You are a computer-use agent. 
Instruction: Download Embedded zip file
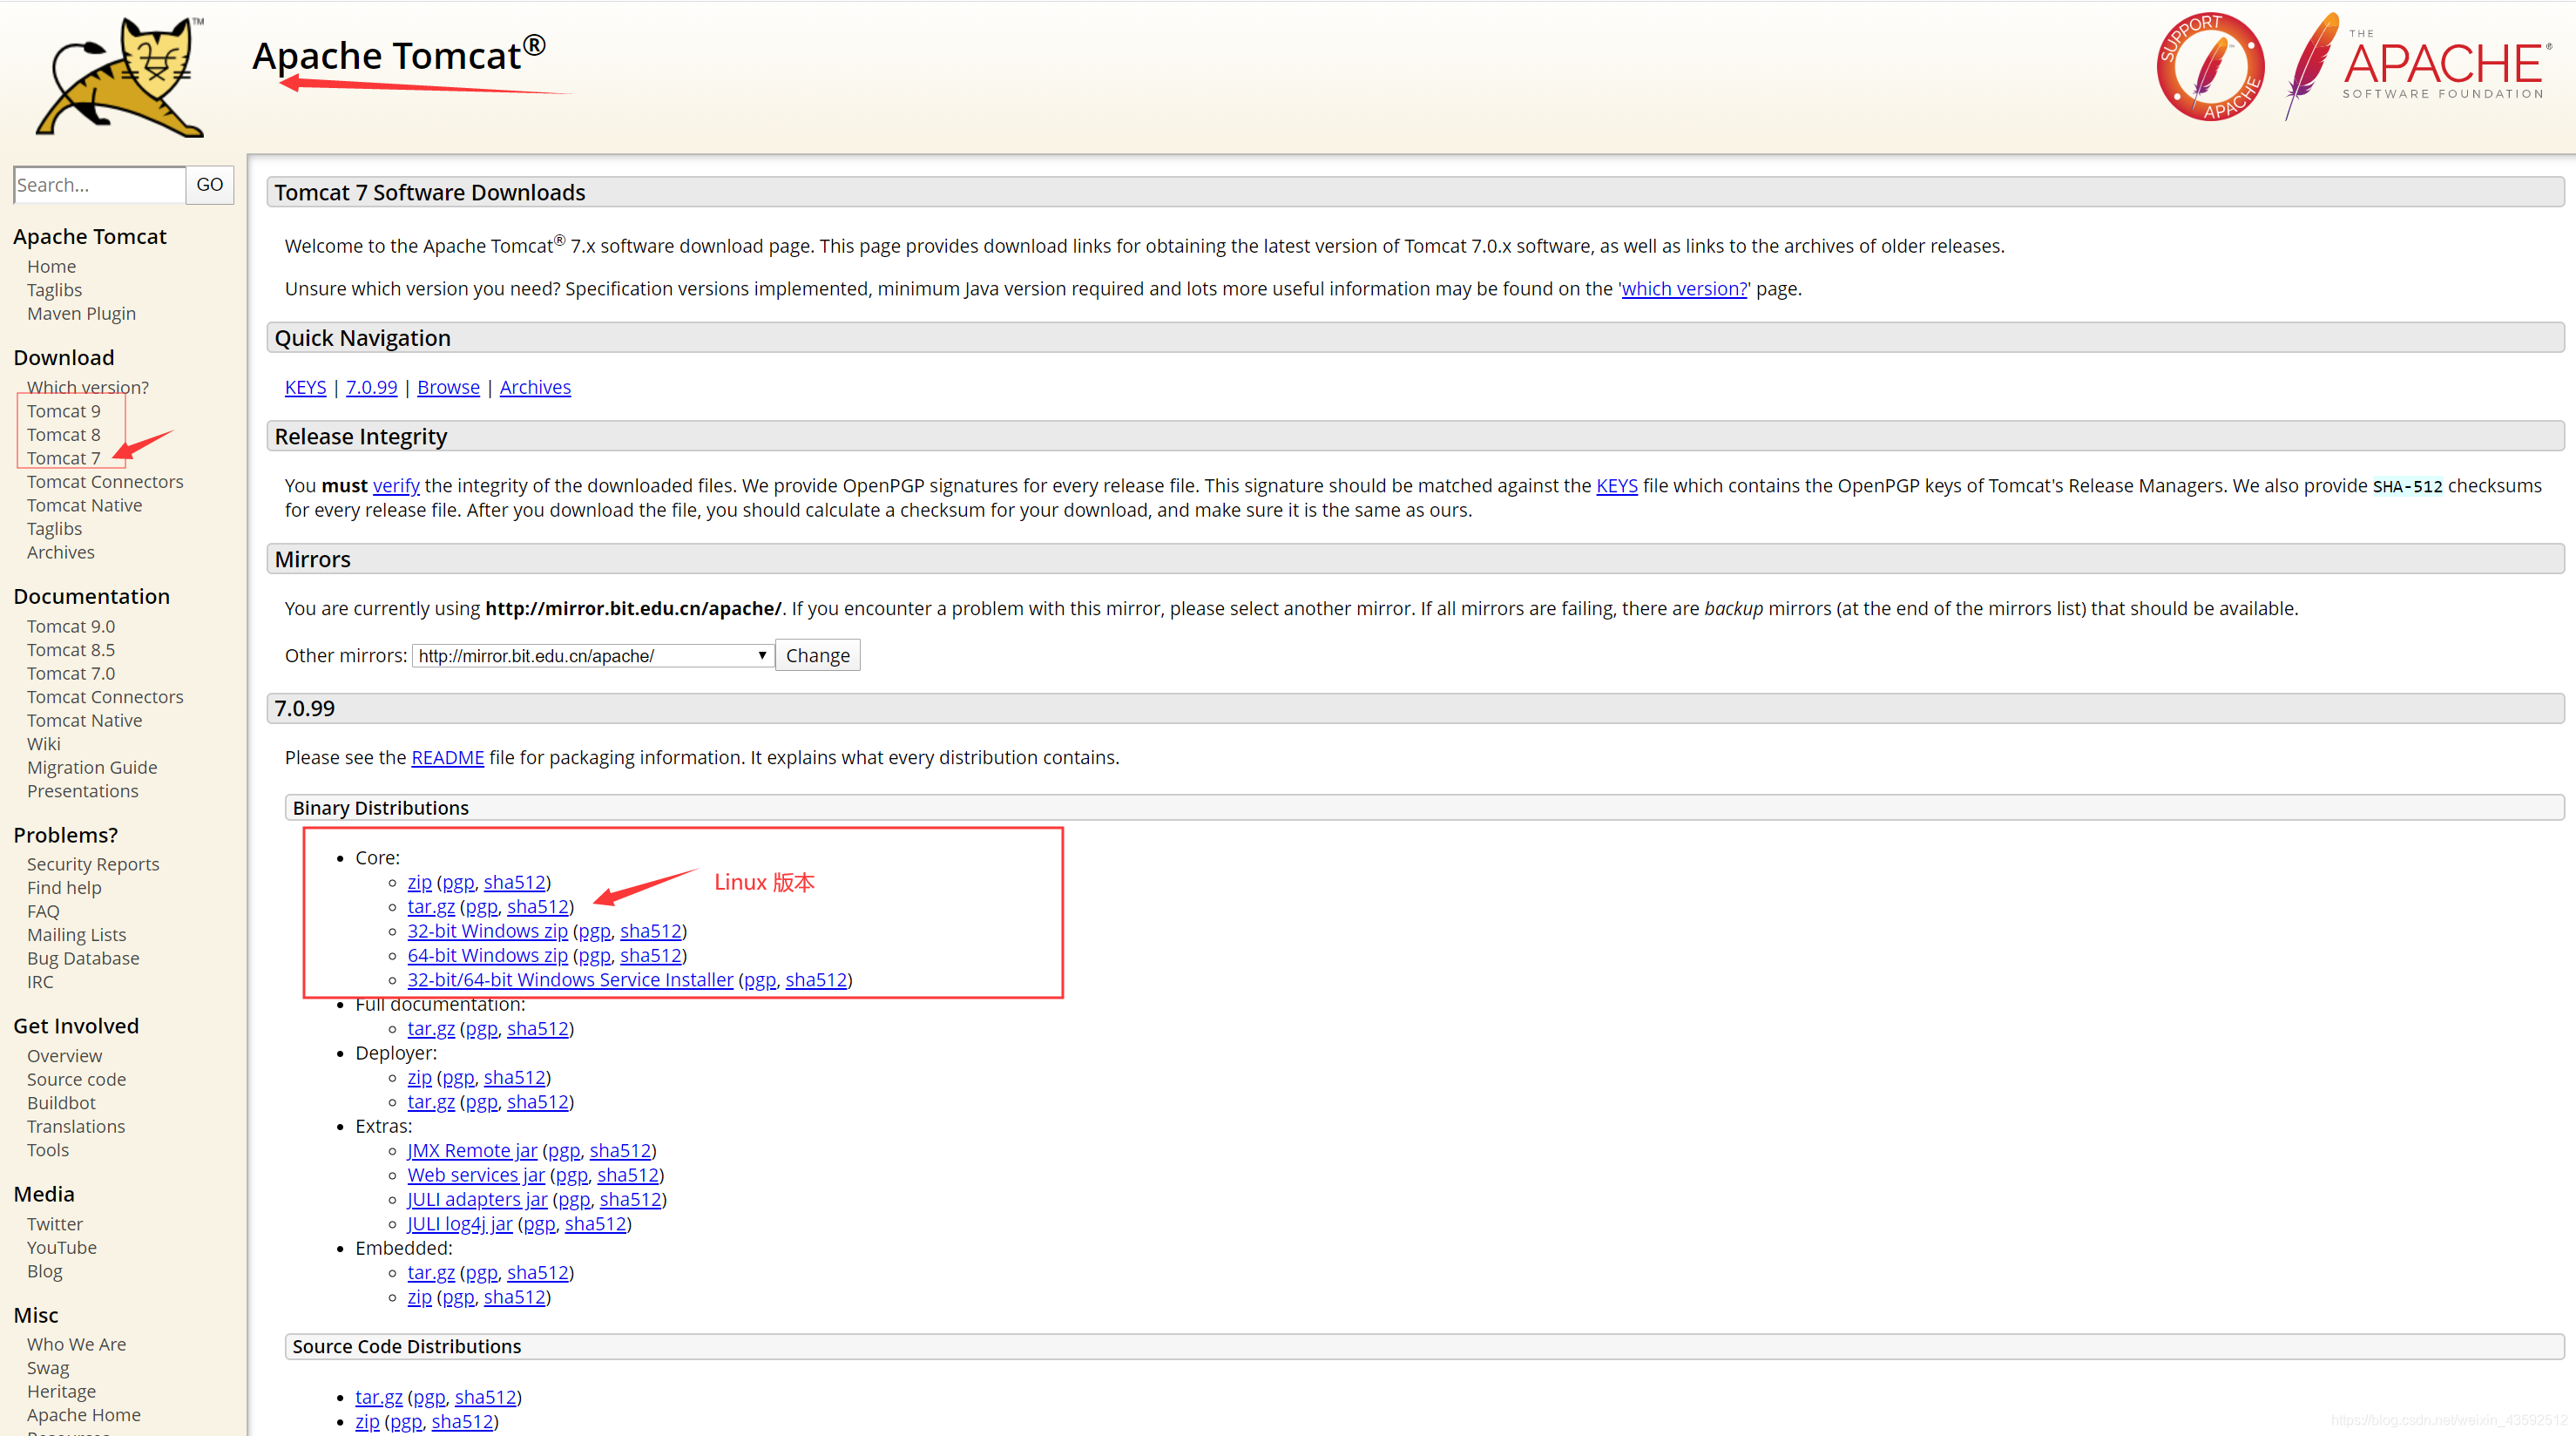coord(419,1297)
